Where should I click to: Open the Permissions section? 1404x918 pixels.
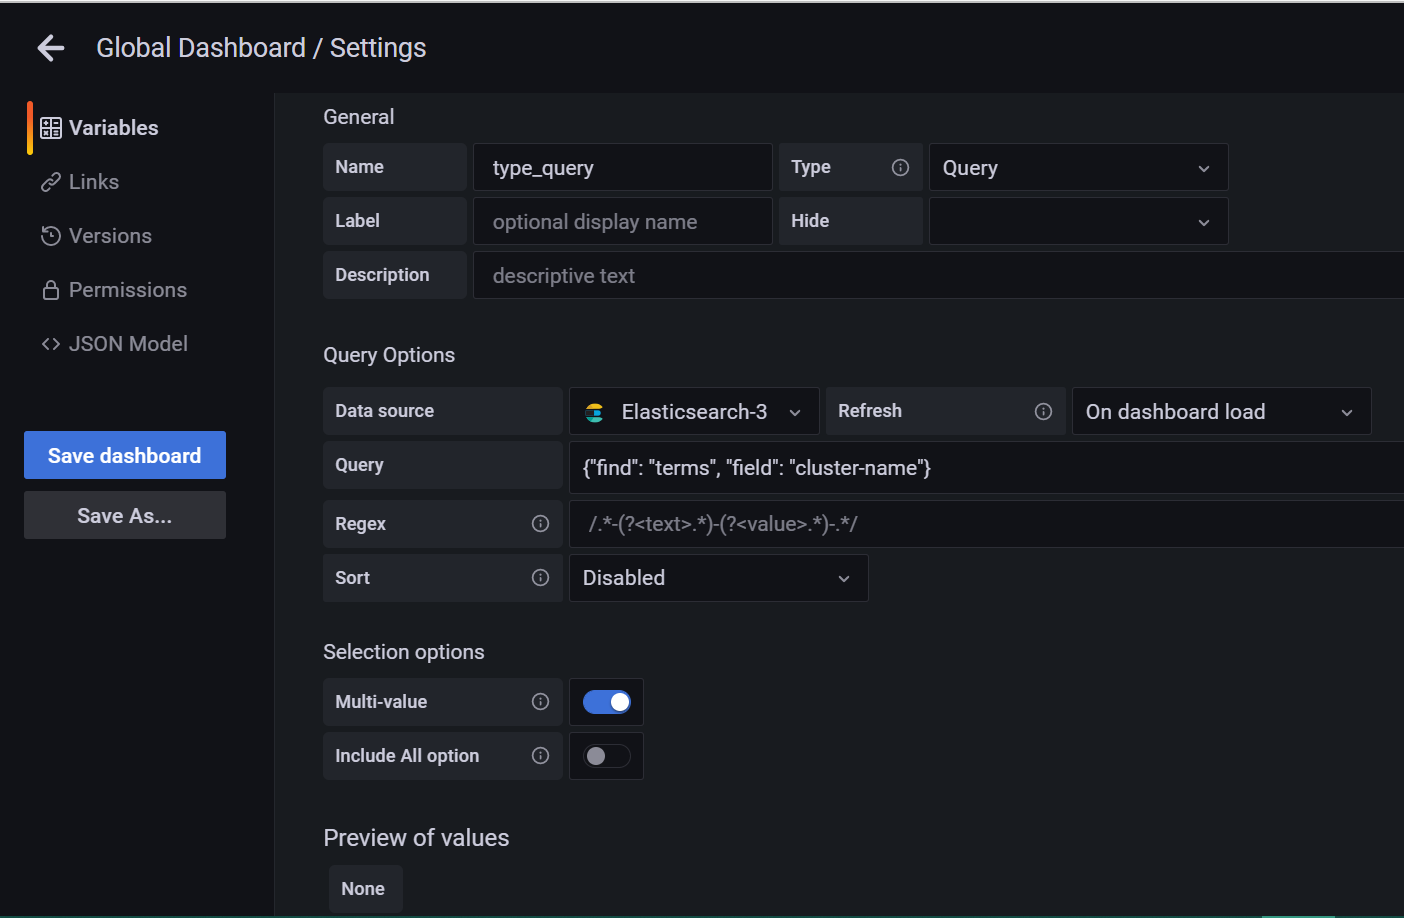pos(127,289)
